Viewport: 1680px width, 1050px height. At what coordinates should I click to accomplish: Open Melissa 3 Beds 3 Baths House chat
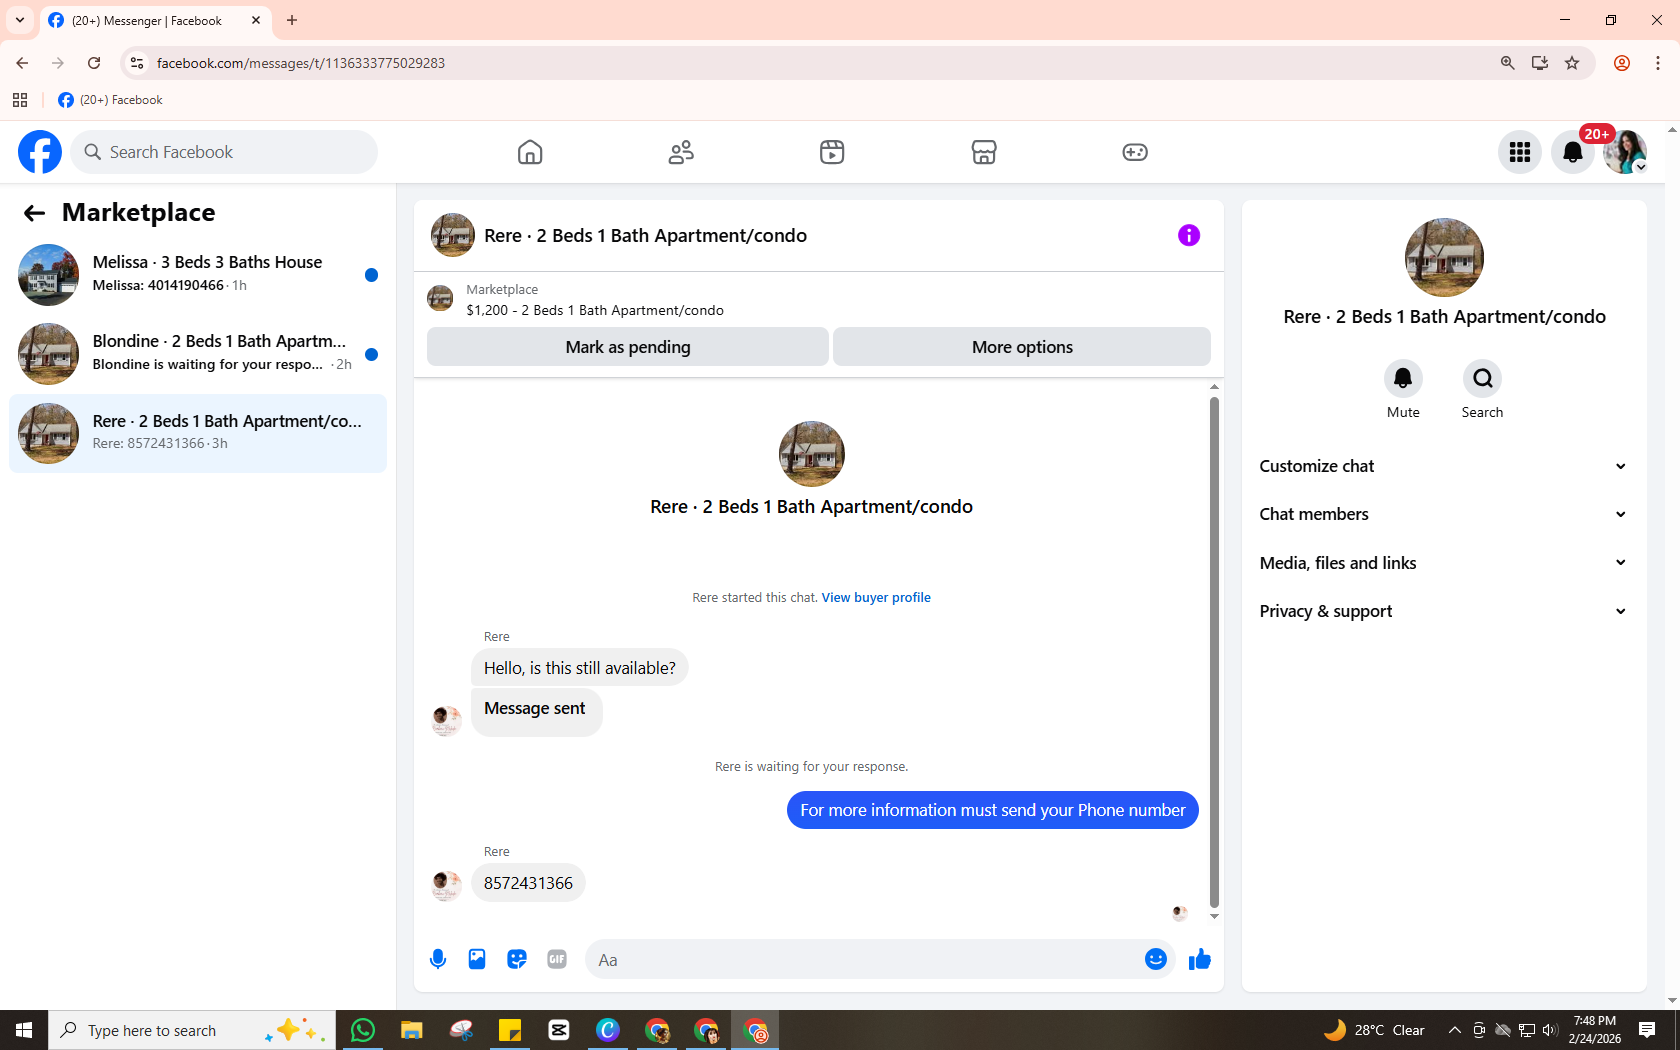tap(198, 274)
